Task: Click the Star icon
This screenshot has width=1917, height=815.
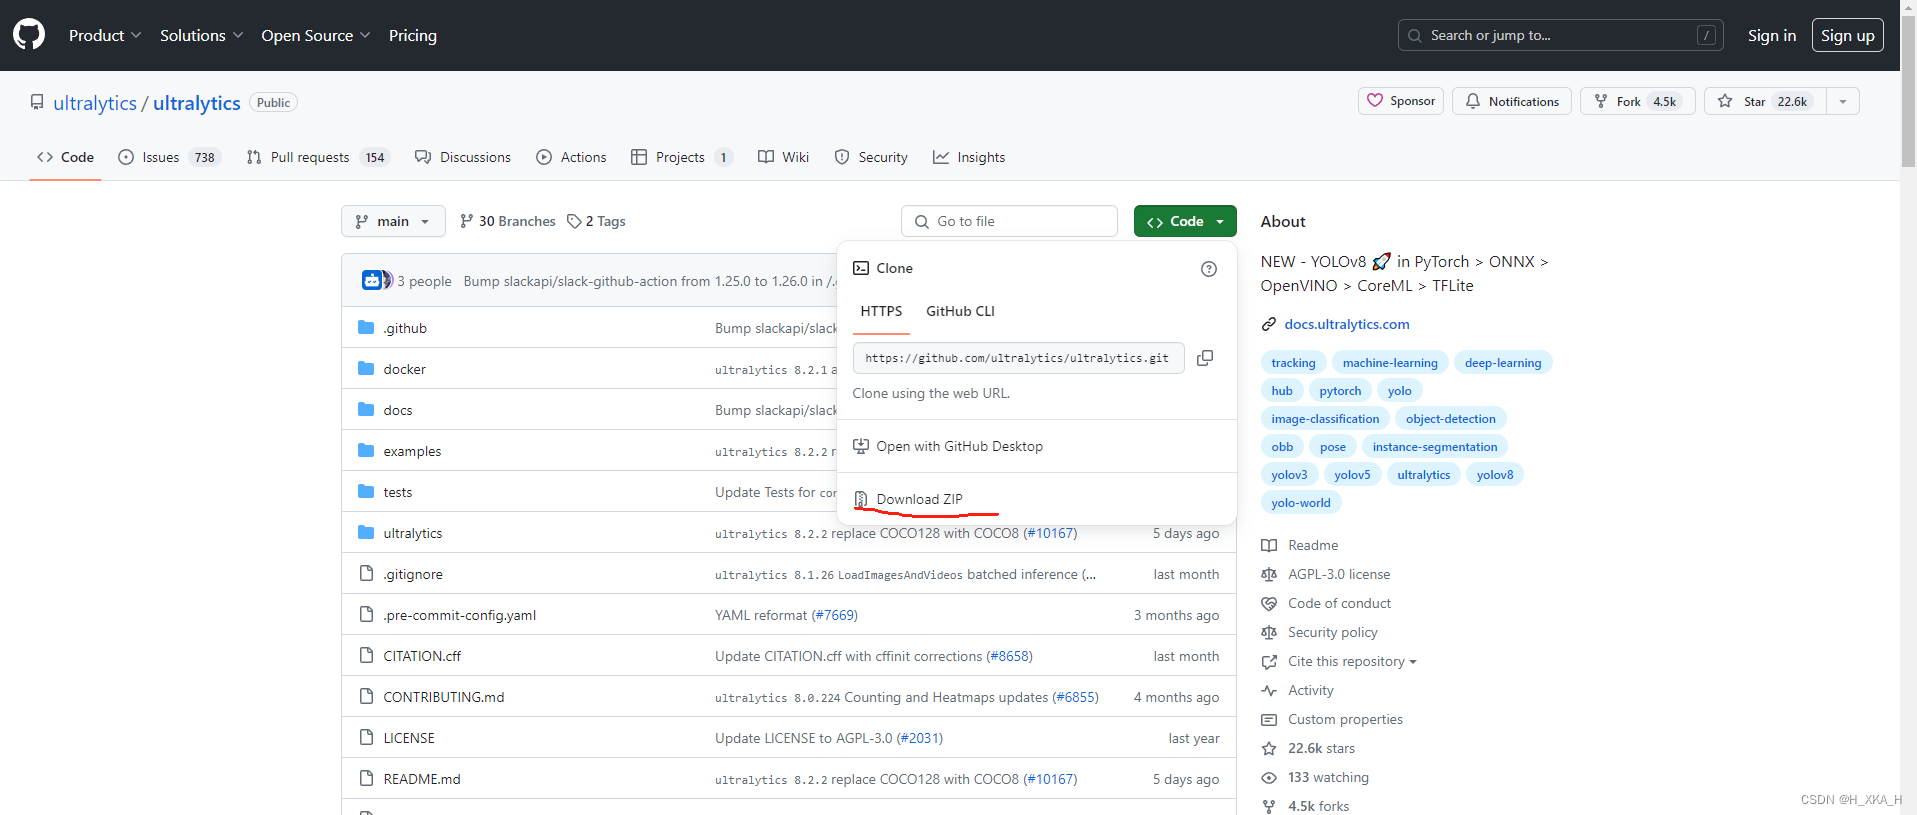Action: [1725, 101]
